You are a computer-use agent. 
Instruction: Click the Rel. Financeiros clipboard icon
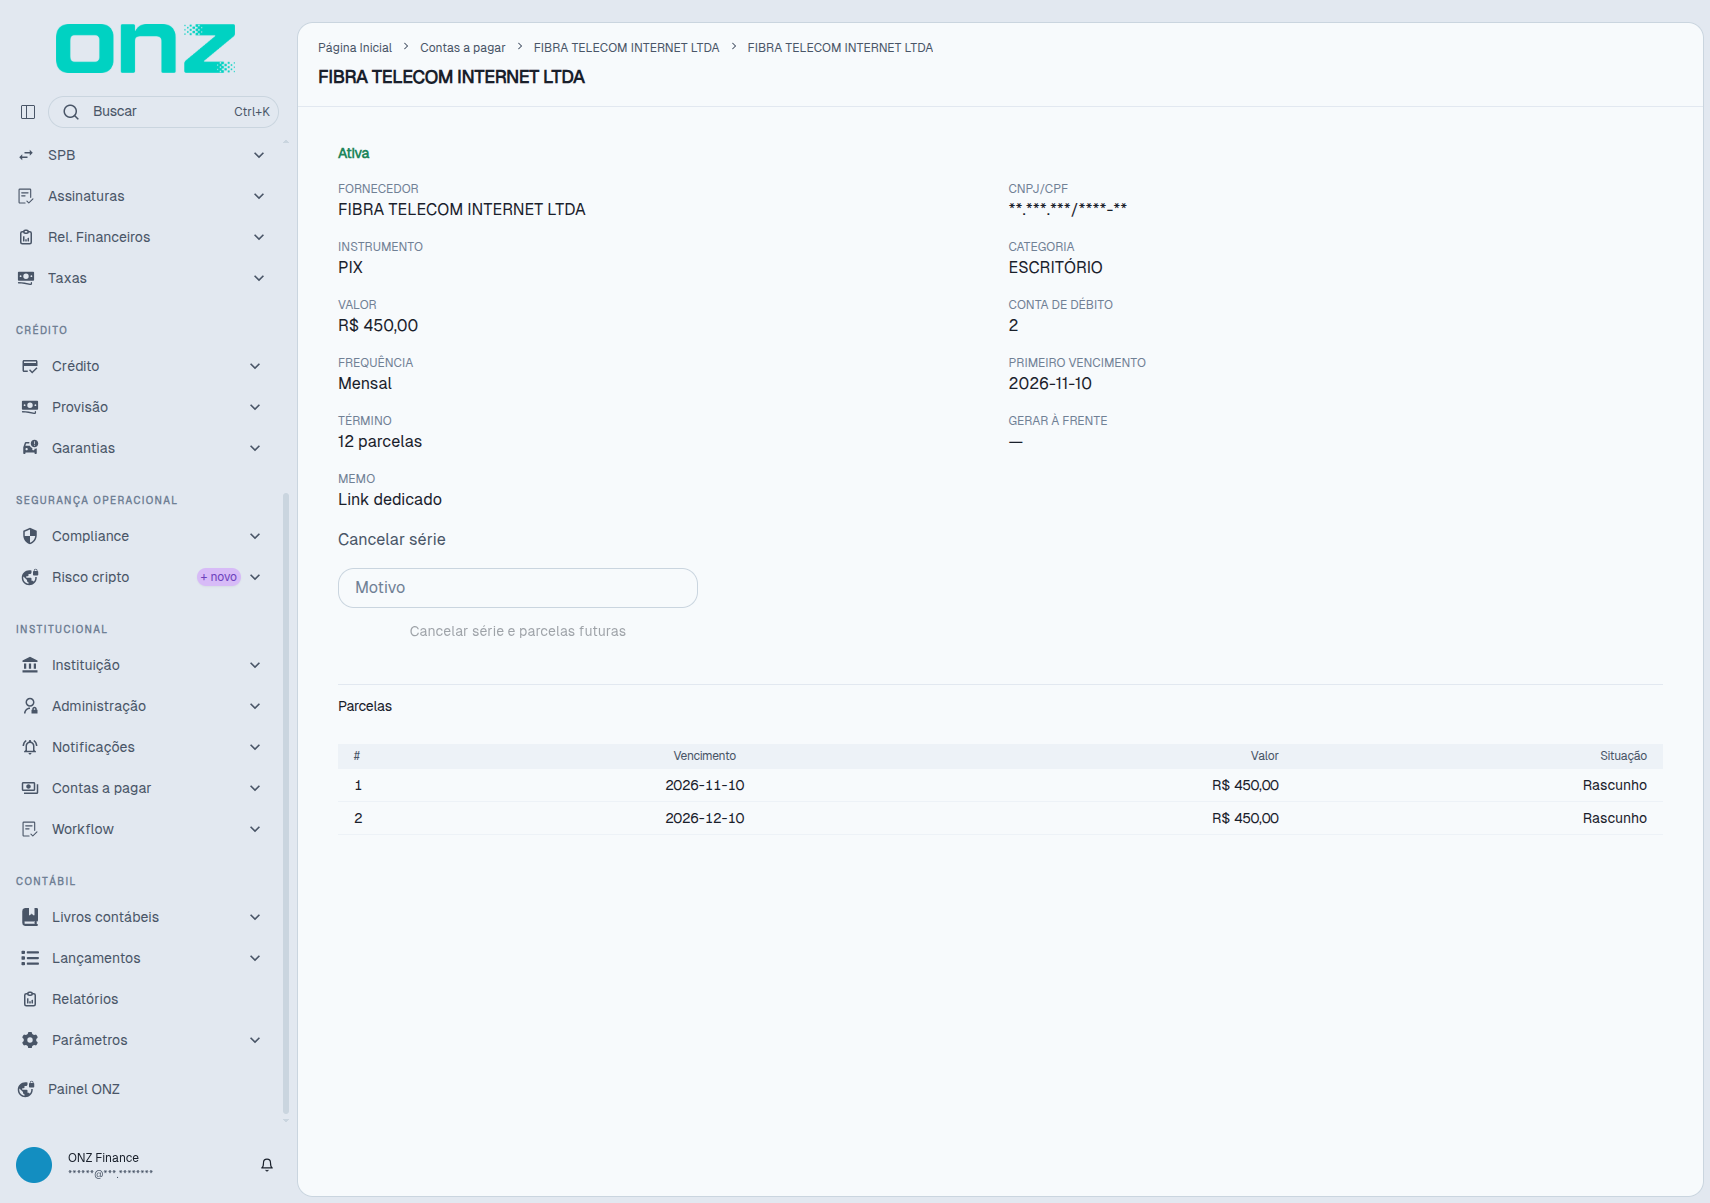[26, 237]
